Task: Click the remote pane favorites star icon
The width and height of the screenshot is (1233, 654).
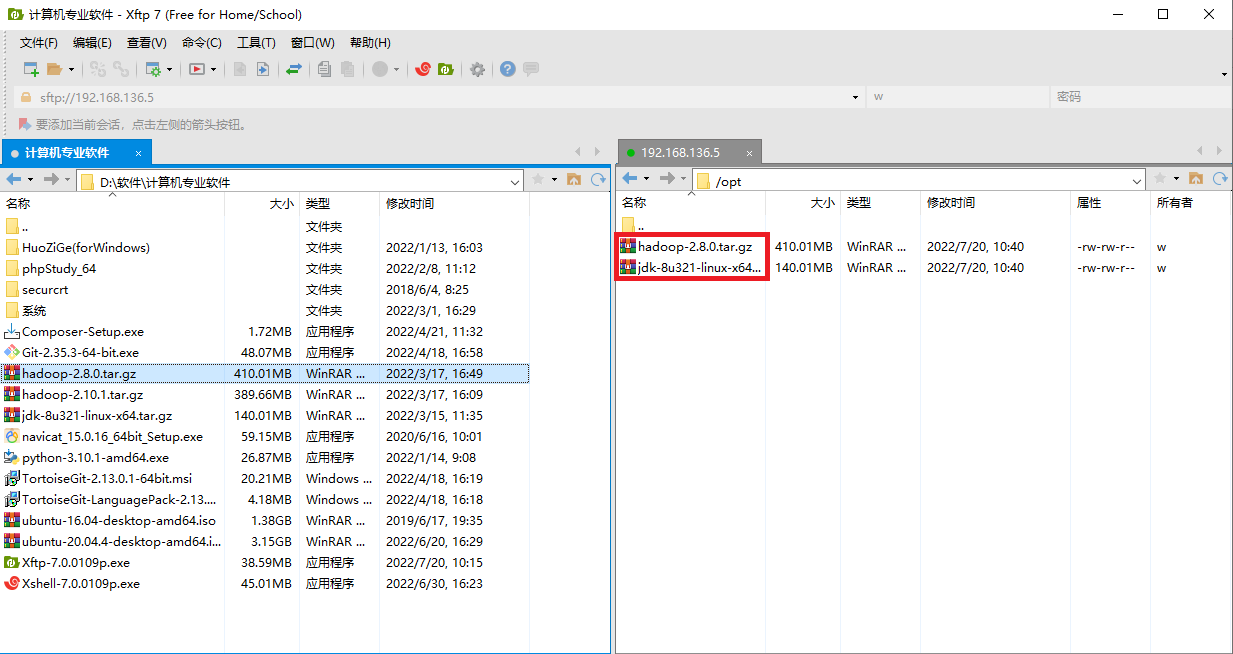Action: (x=1161, y=179)
